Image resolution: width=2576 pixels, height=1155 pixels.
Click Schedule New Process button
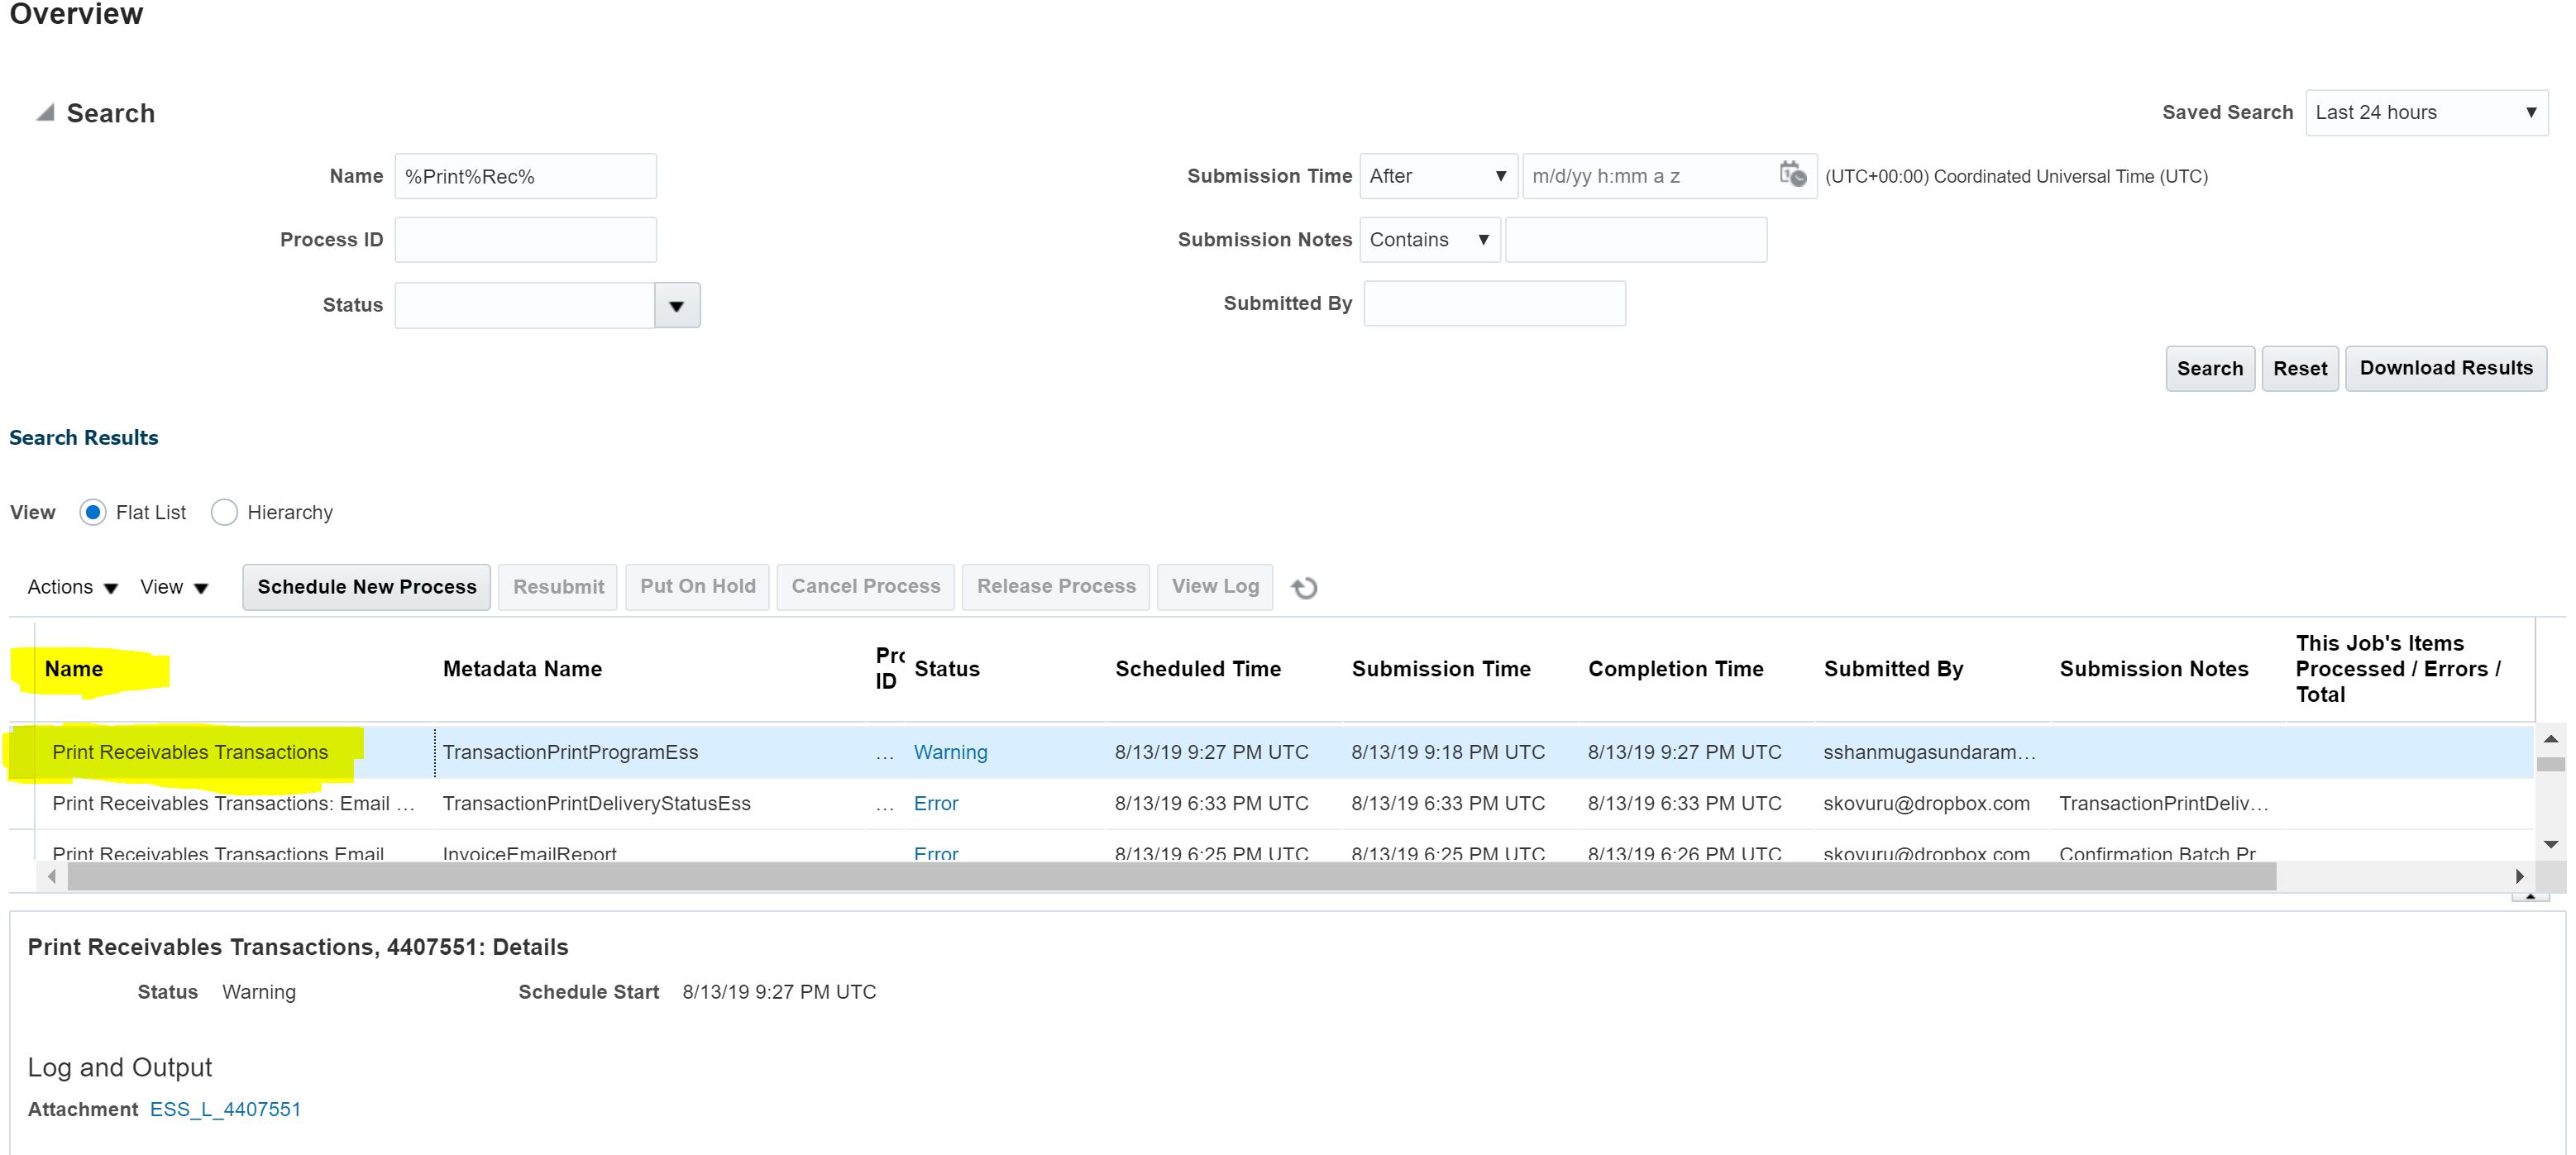(x=367, y=587)
